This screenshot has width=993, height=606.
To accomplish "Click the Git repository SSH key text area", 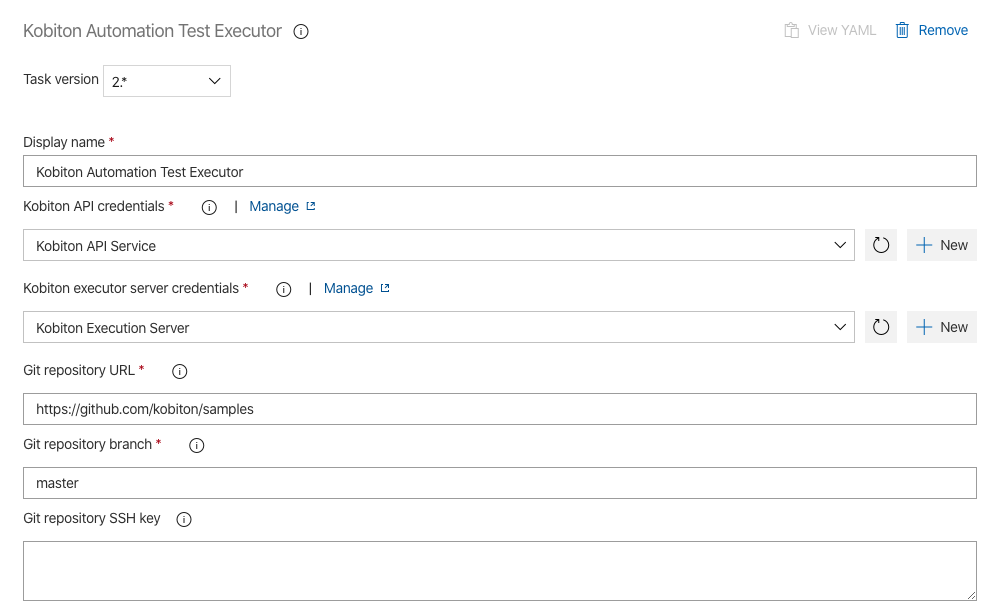I will click(500, 571).
